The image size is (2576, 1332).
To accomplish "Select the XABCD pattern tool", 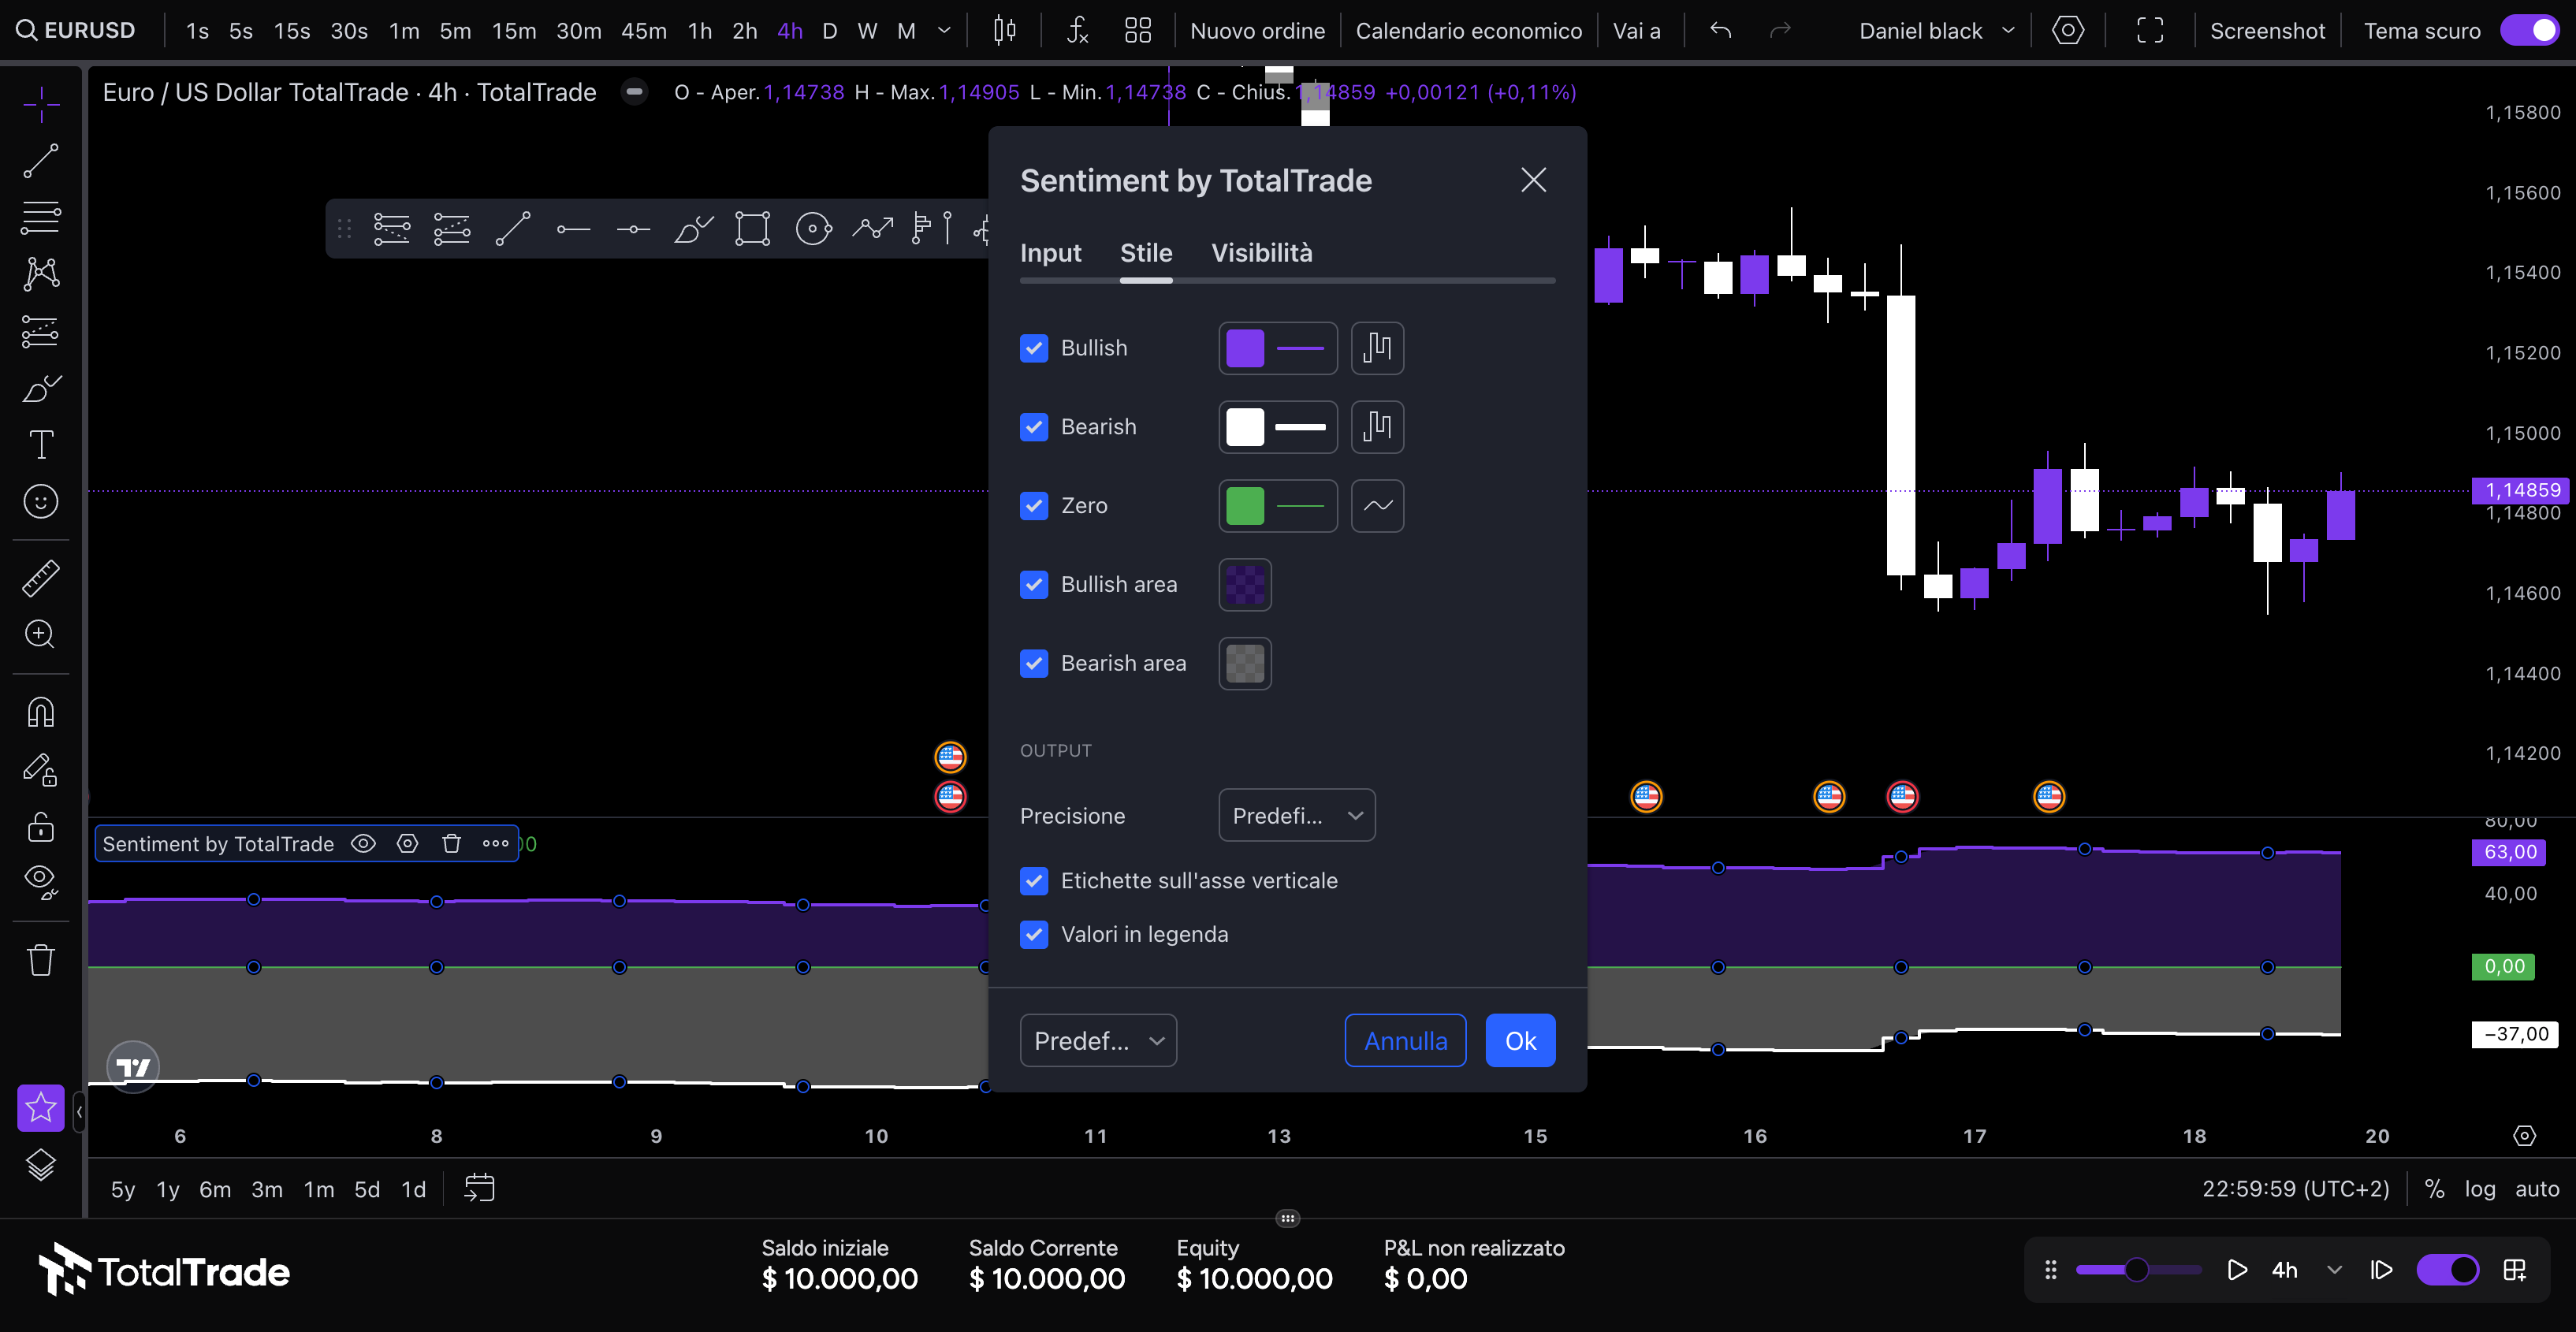I will point(41,274).
